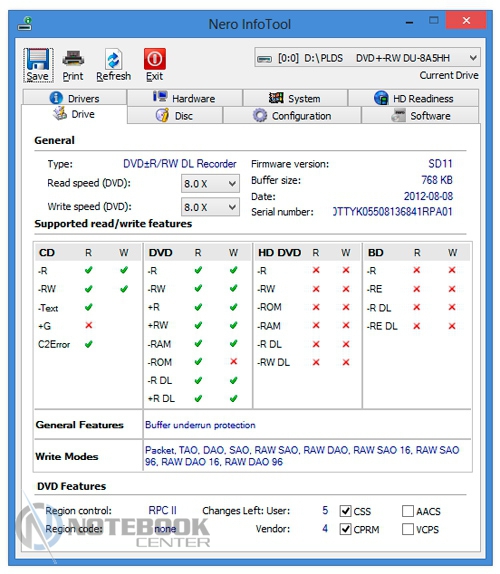Click the HD DVD column header
Screen dimensions: 500x574
coord(279,253)
